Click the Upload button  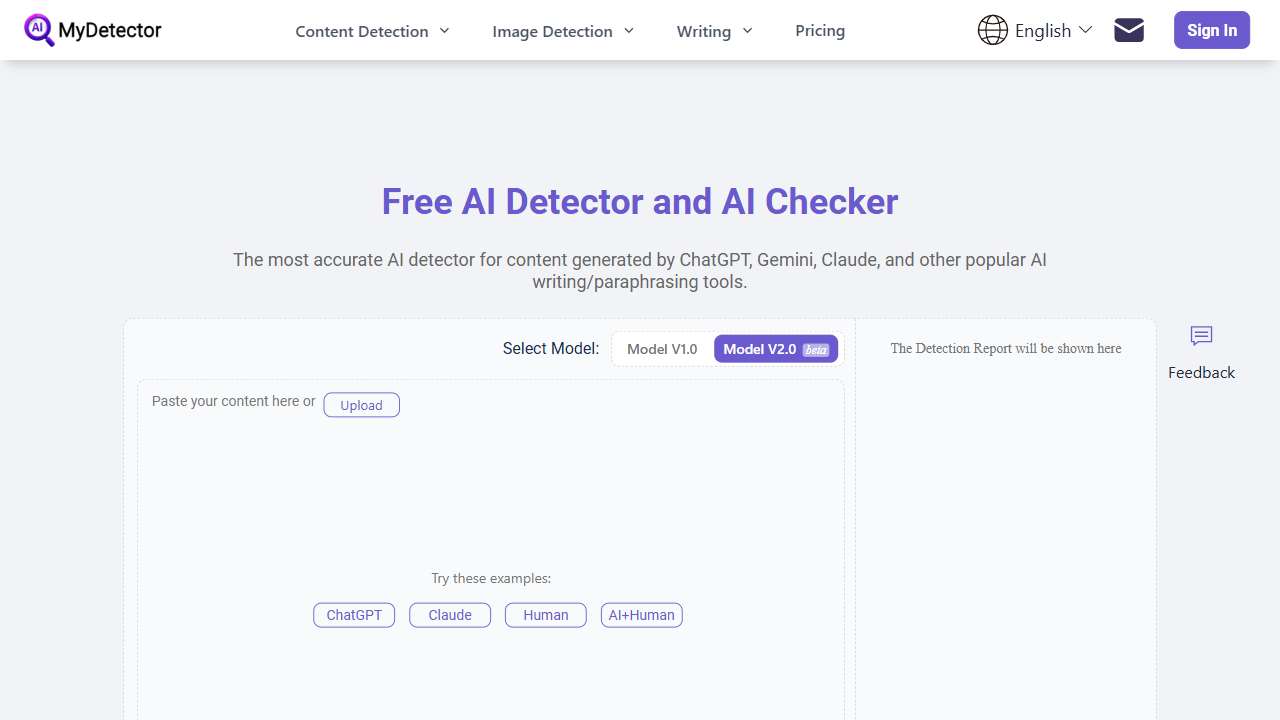click(x=361, y=405)
